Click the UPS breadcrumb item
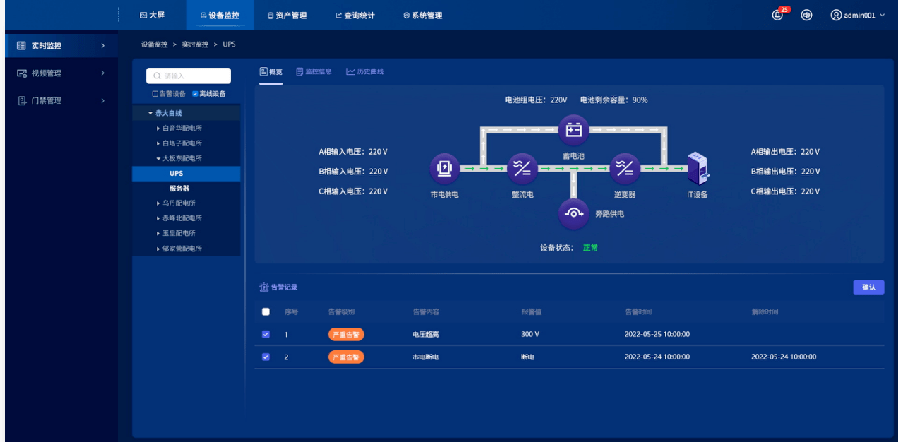The width and height of the screenshot is (898, 442). (x=229, y=44)
